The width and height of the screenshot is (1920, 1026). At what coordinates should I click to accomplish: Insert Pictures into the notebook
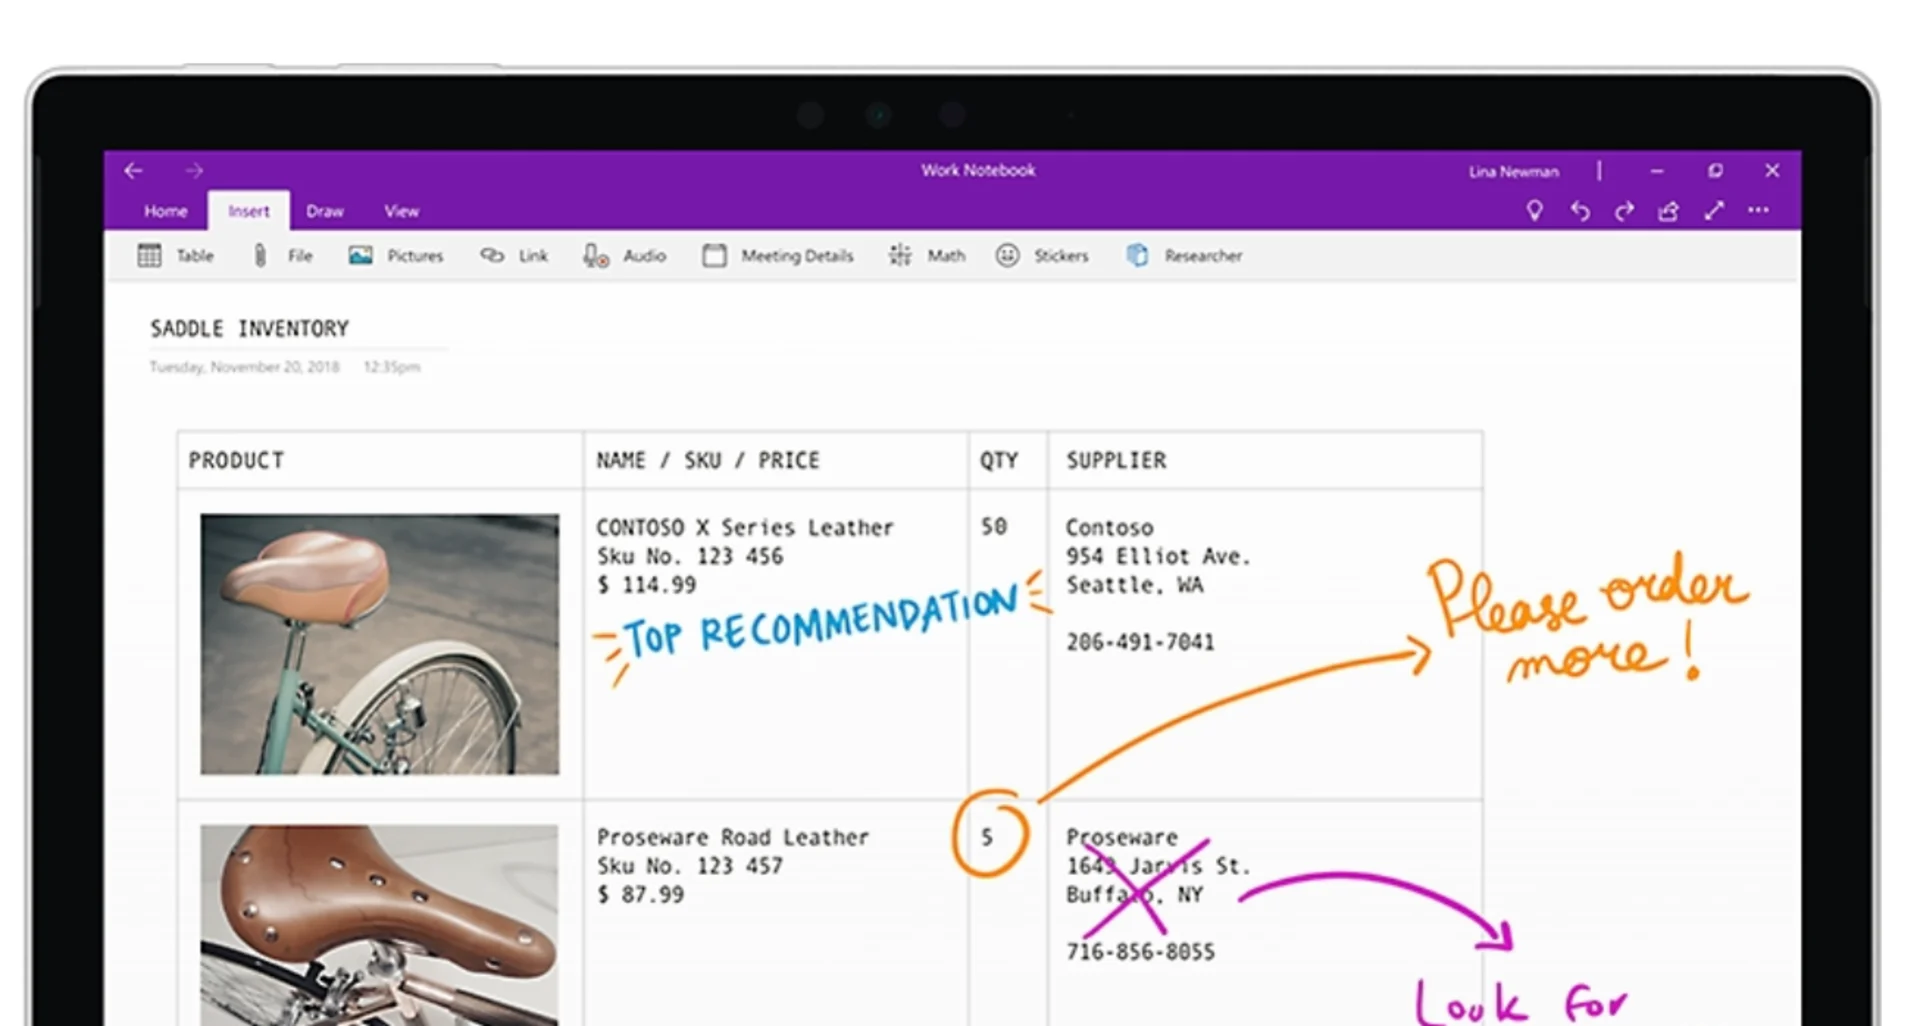397,256
